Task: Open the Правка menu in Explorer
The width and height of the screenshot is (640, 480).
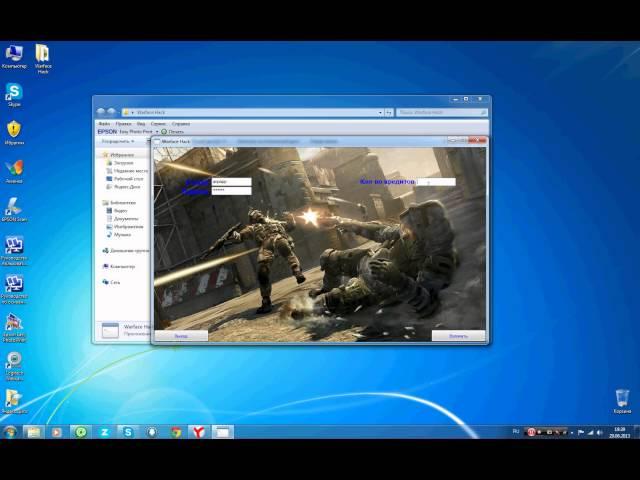Action: 123,123
